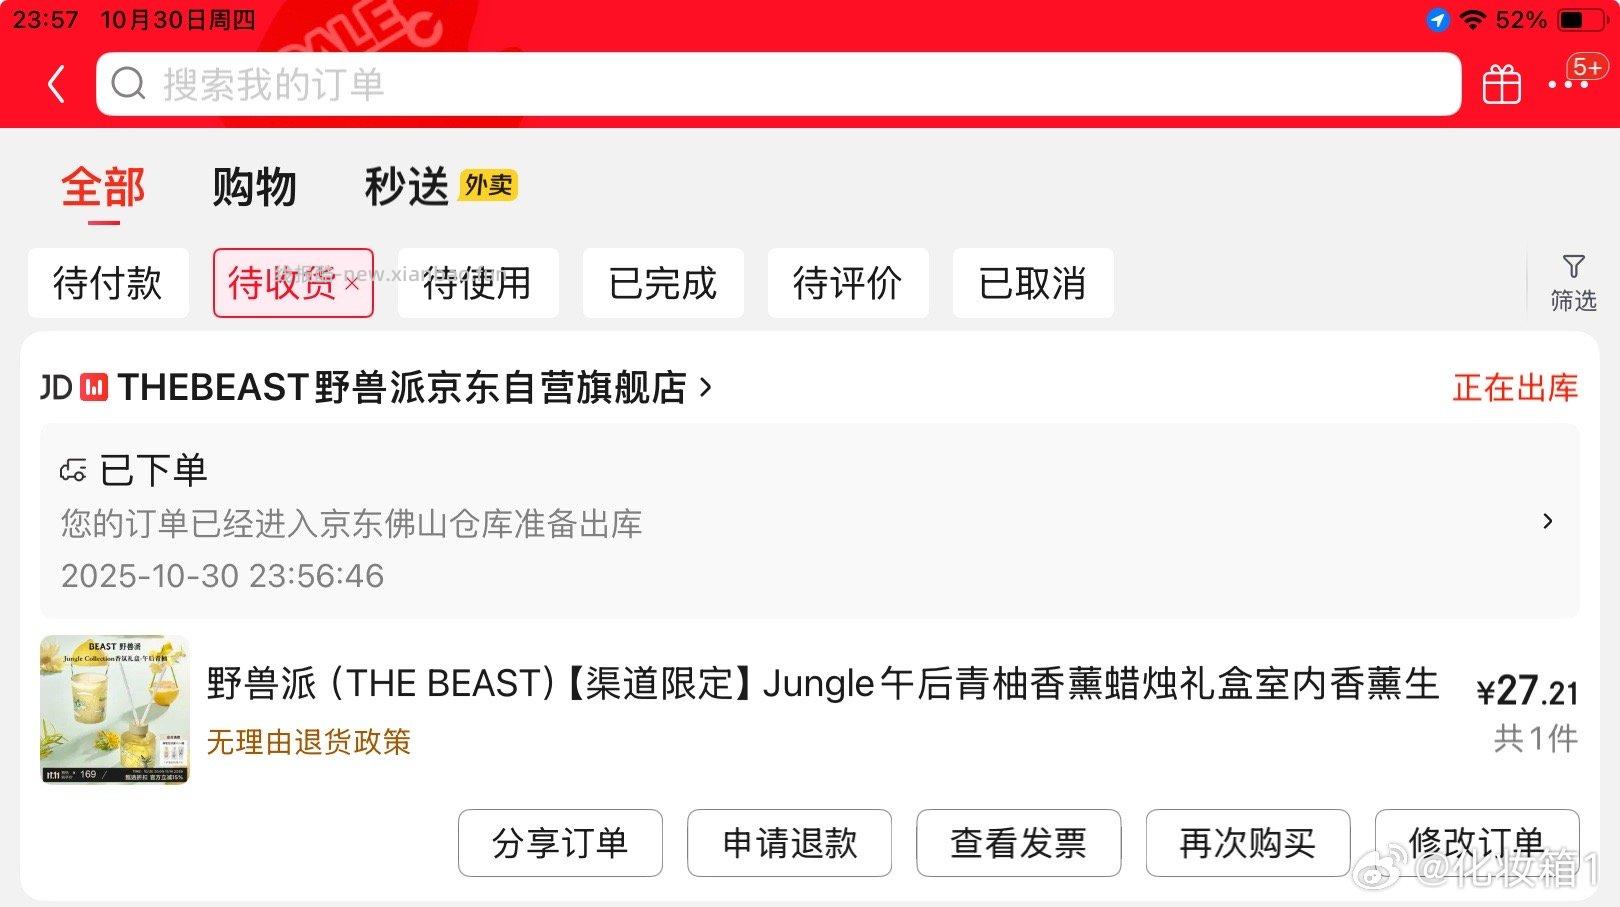
Task: Expand logistics details arrow for 已下单
Action: click(x=1547, y=521)
